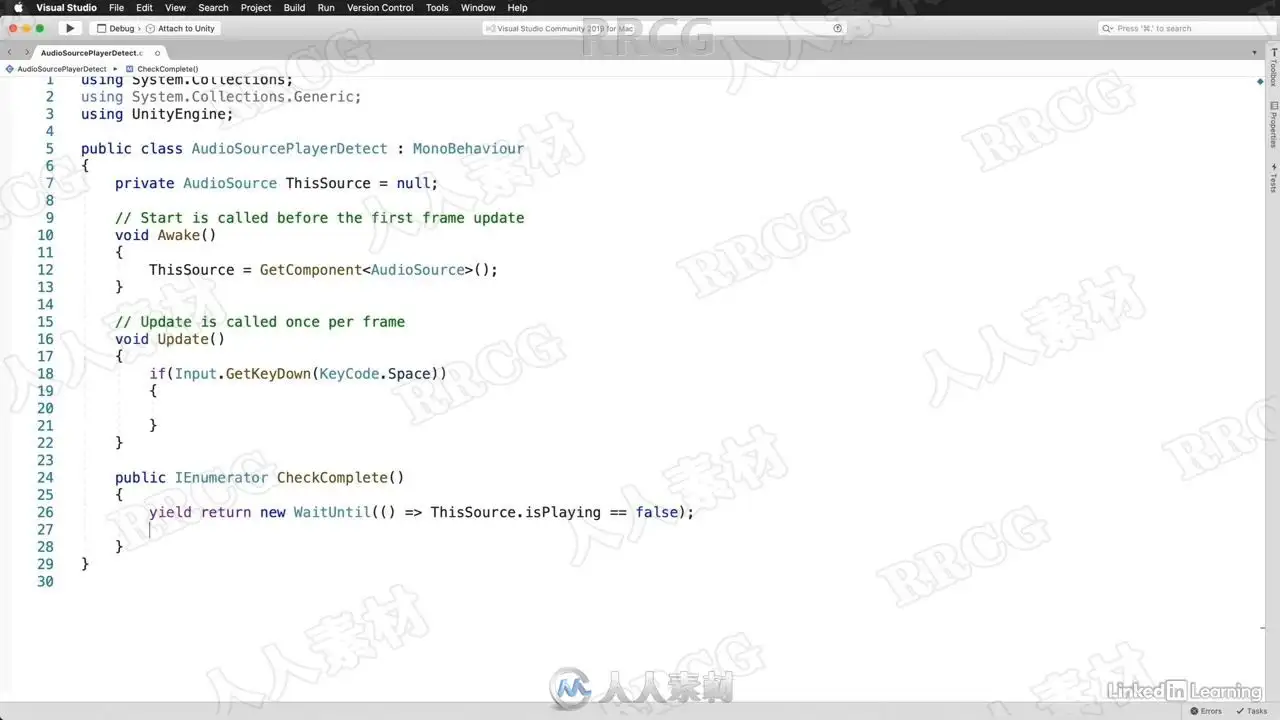Screen dimensions: 1280x720
Task: Click on IEnumerator in line 24
Action: point(221,478)
